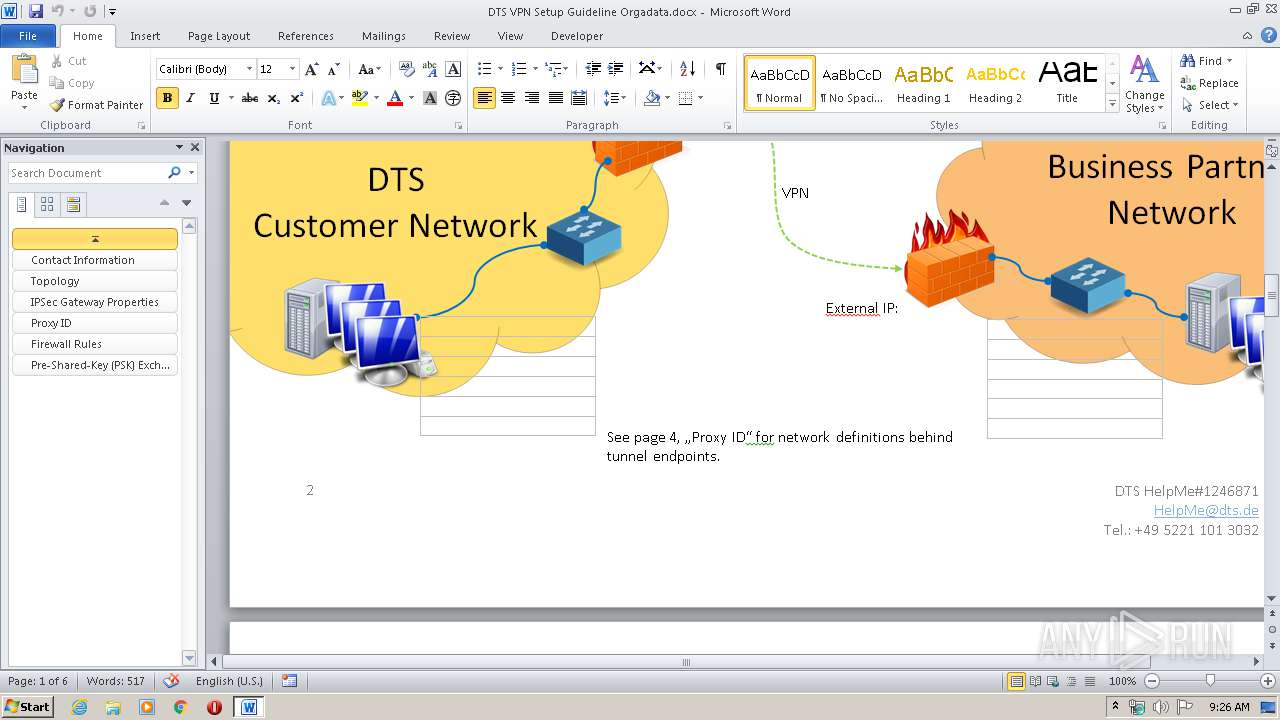Toggle bold formatting
Image resolution: width=1280 pixels, height=720 pixels.
(167, 98)
